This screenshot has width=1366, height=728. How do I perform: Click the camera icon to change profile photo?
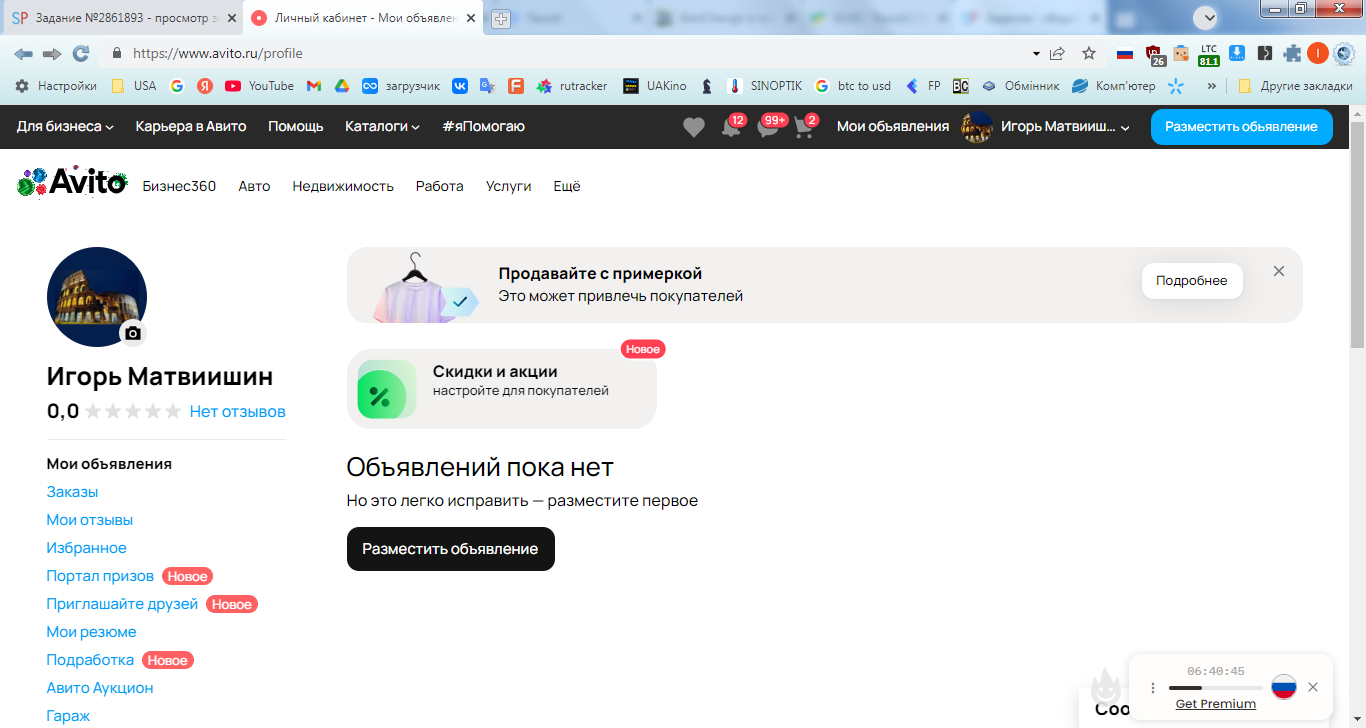click(x=133, y=333)
